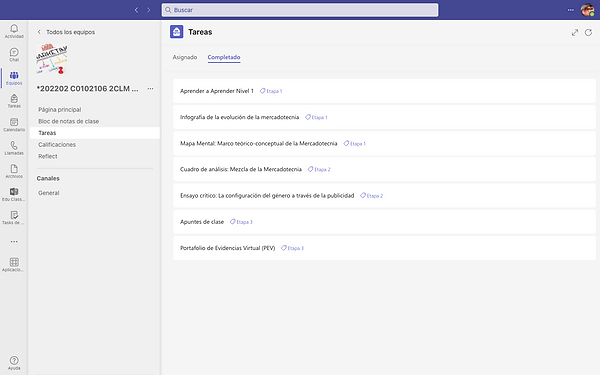The height and width of the screenshot is (375, 600).
Task: Open the Edu Class app icon
Action: [14, 194]
